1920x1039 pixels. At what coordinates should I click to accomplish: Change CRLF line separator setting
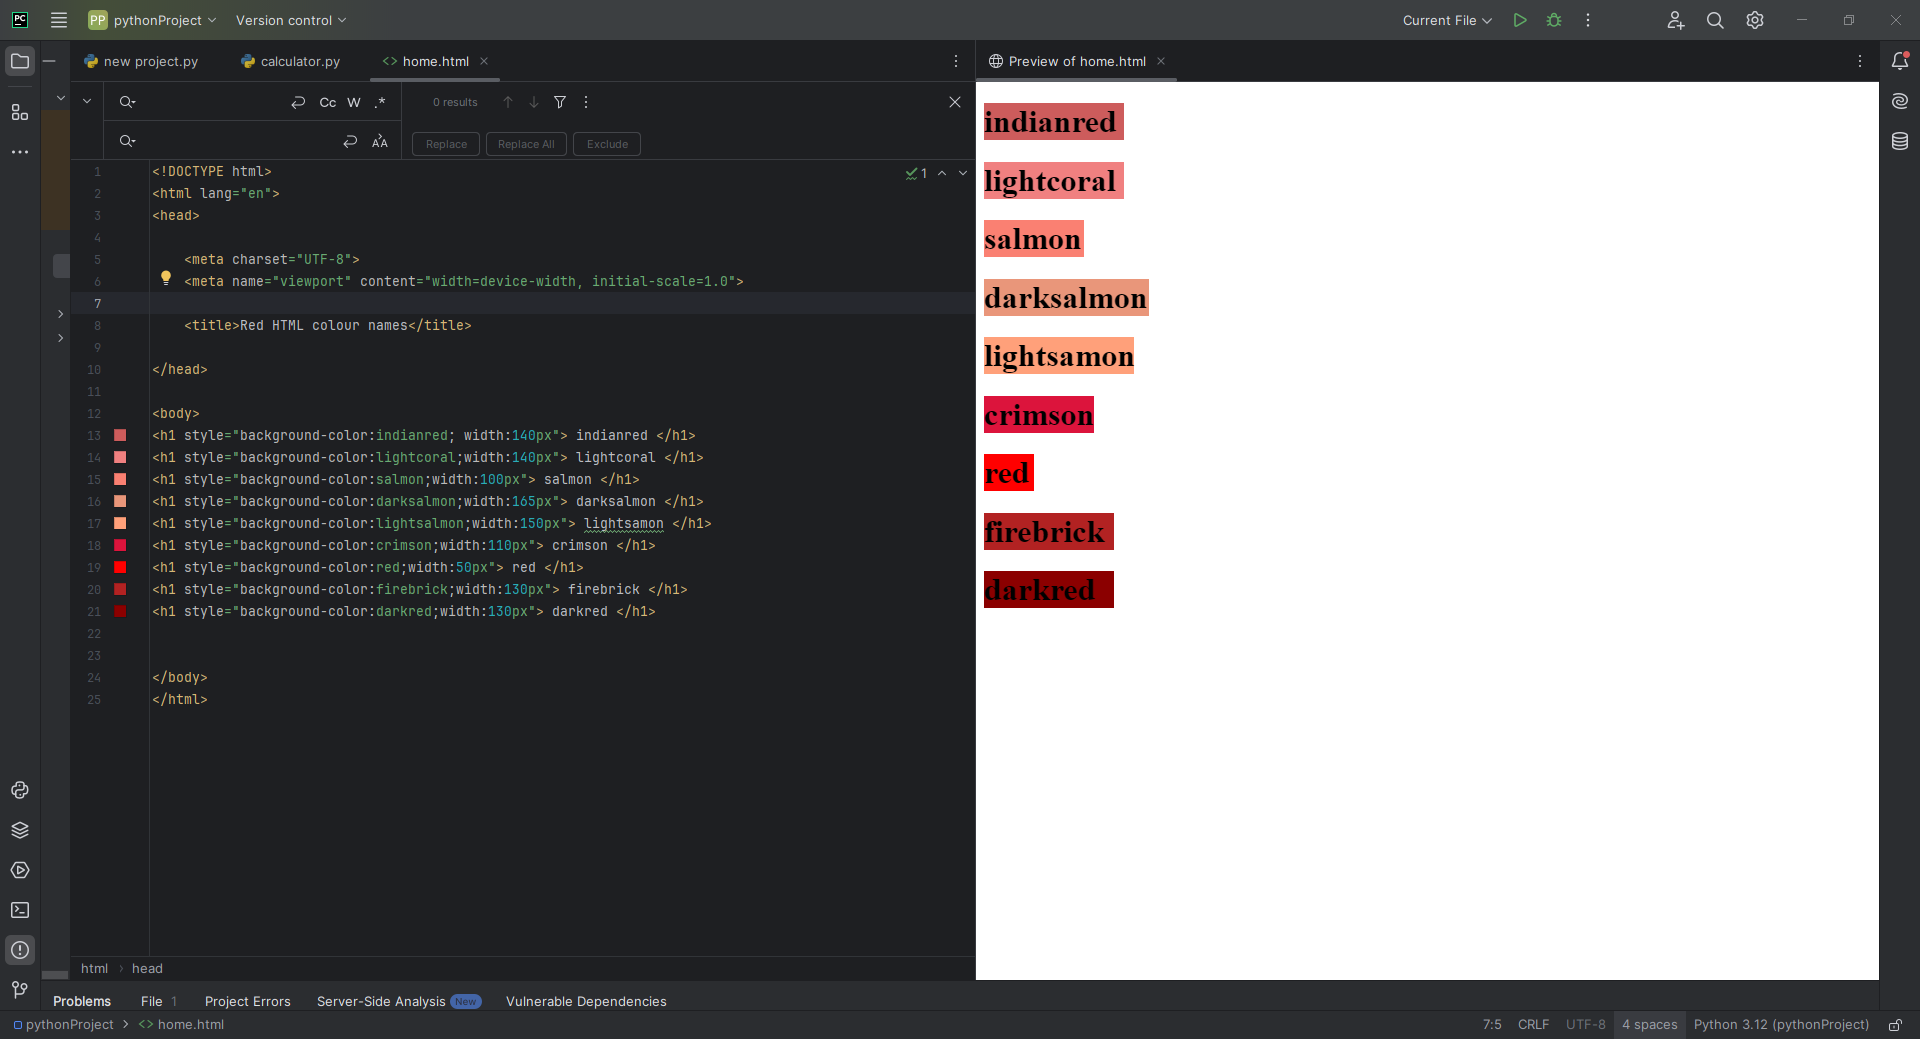tap(1533, 1025)
